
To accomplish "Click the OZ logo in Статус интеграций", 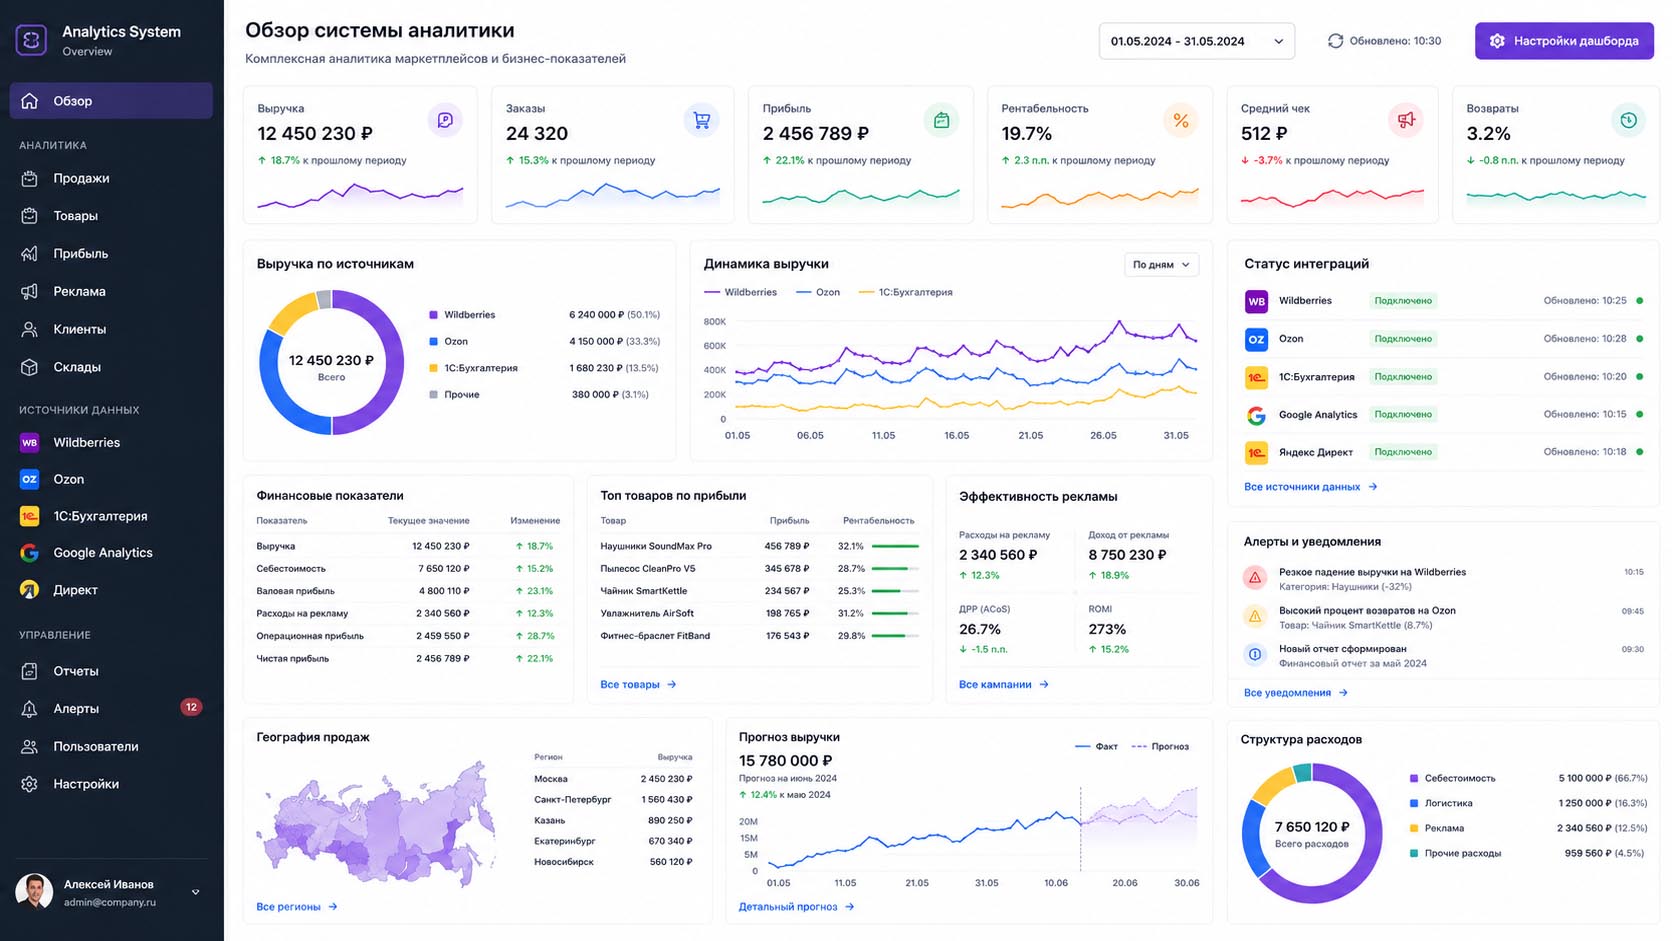I will [x=1256, y=339].
